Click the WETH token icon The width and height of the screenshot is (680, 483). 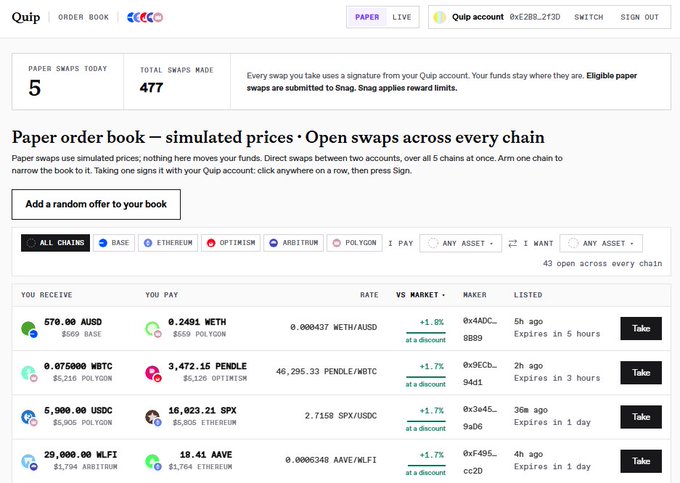pos(153,329)
